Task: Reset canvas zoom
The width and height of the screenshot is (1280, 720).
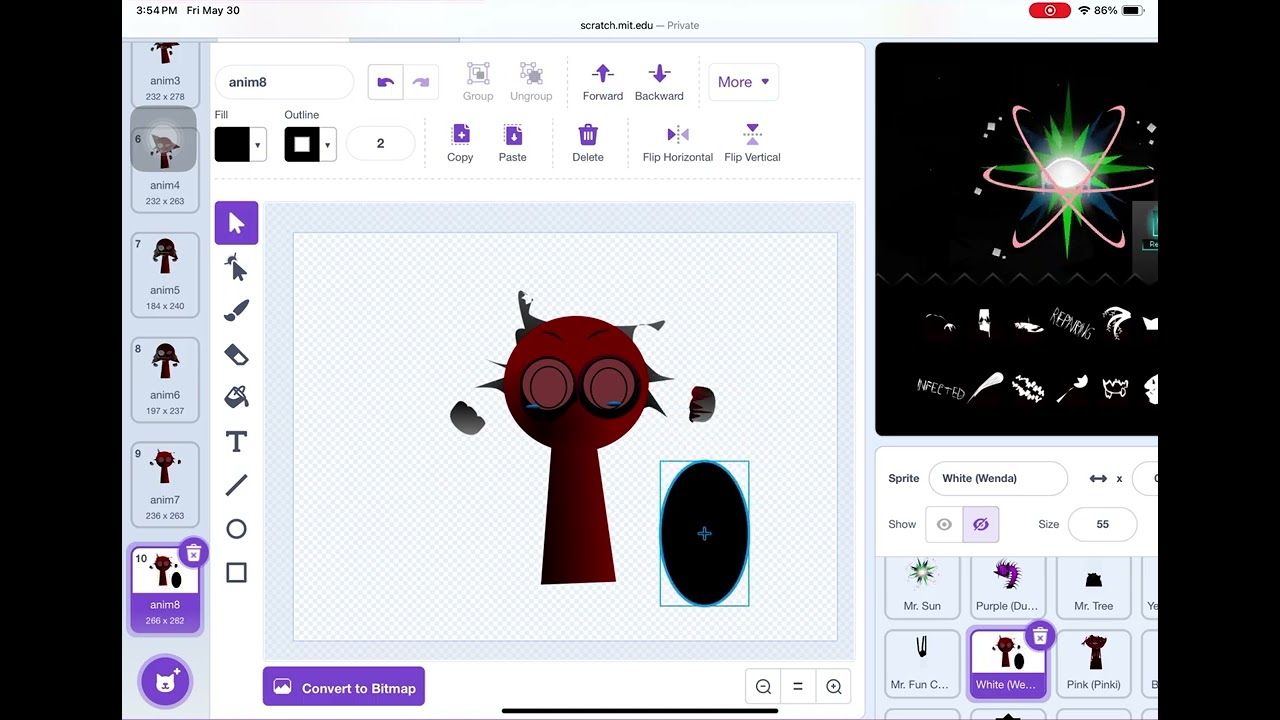Action: (798, 687)
